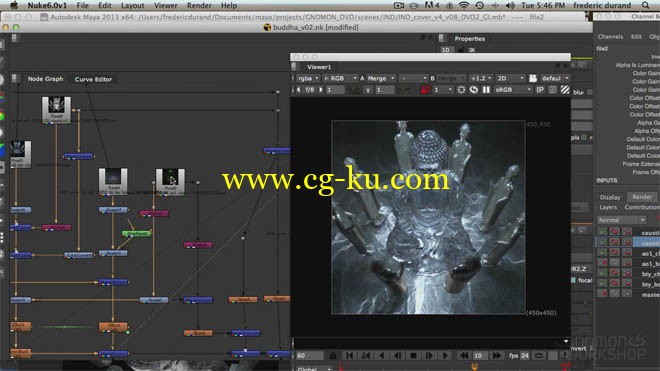Go to first frame in timeline

(349, 356)
